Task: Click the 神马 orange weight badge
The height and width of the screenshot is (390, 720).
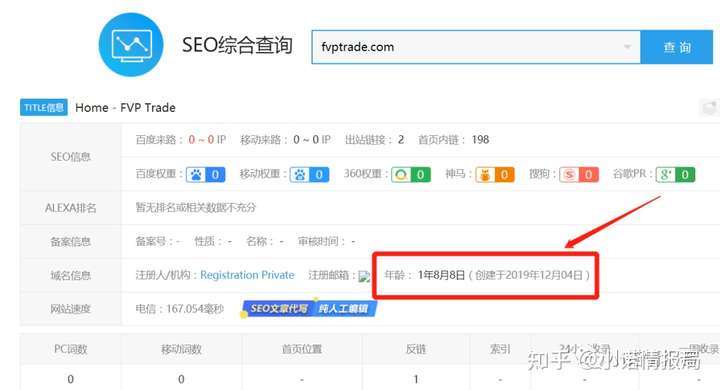Action: [495, 175]
